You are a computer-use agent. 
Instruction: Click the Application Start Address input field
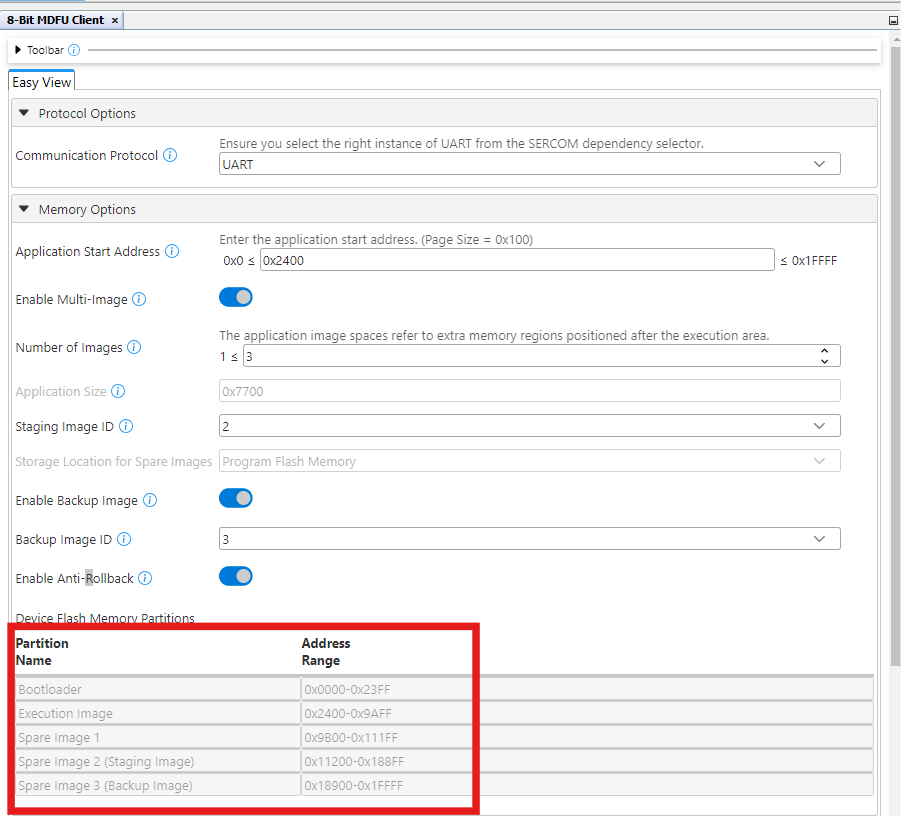[517, 261]
